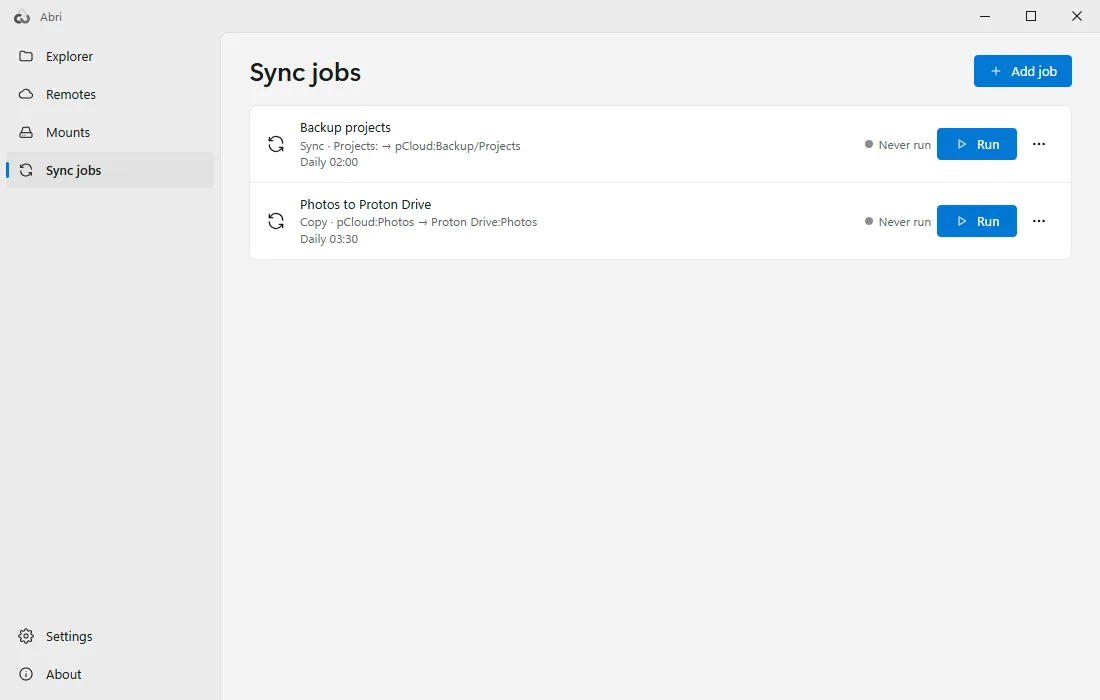The width and height of the screenshot is (1100, 700).
Task: Click the 'Daily 02:00' schedule text
Action: point(329,162)
